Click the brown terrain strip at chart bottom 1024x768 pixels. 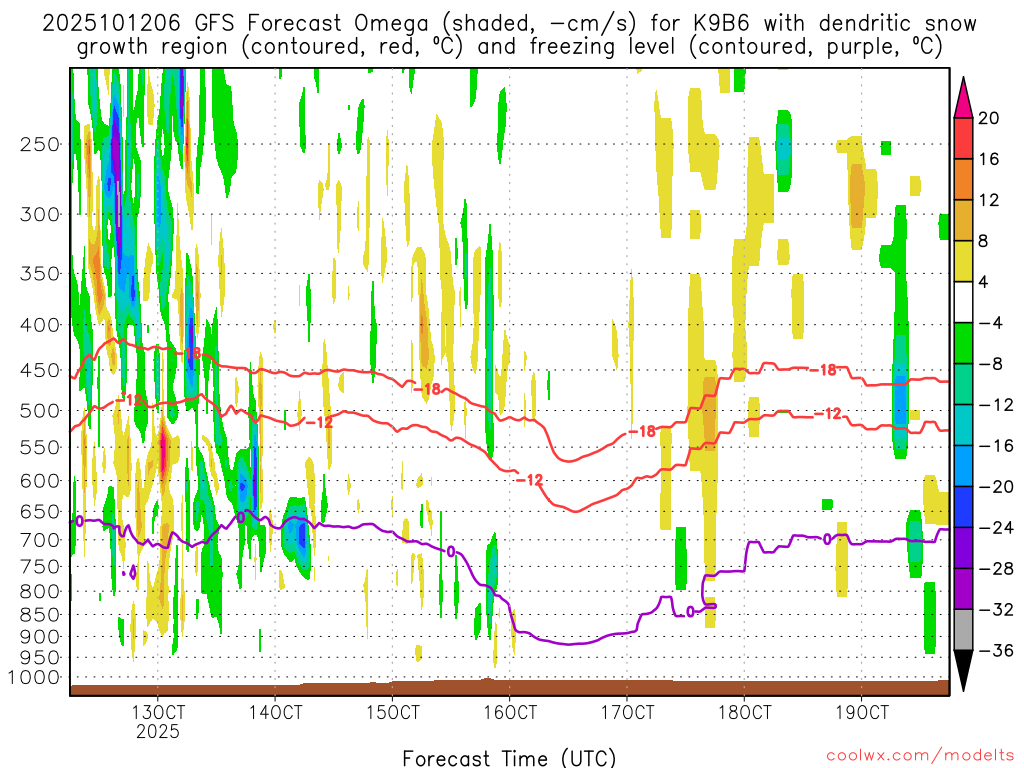509,687
